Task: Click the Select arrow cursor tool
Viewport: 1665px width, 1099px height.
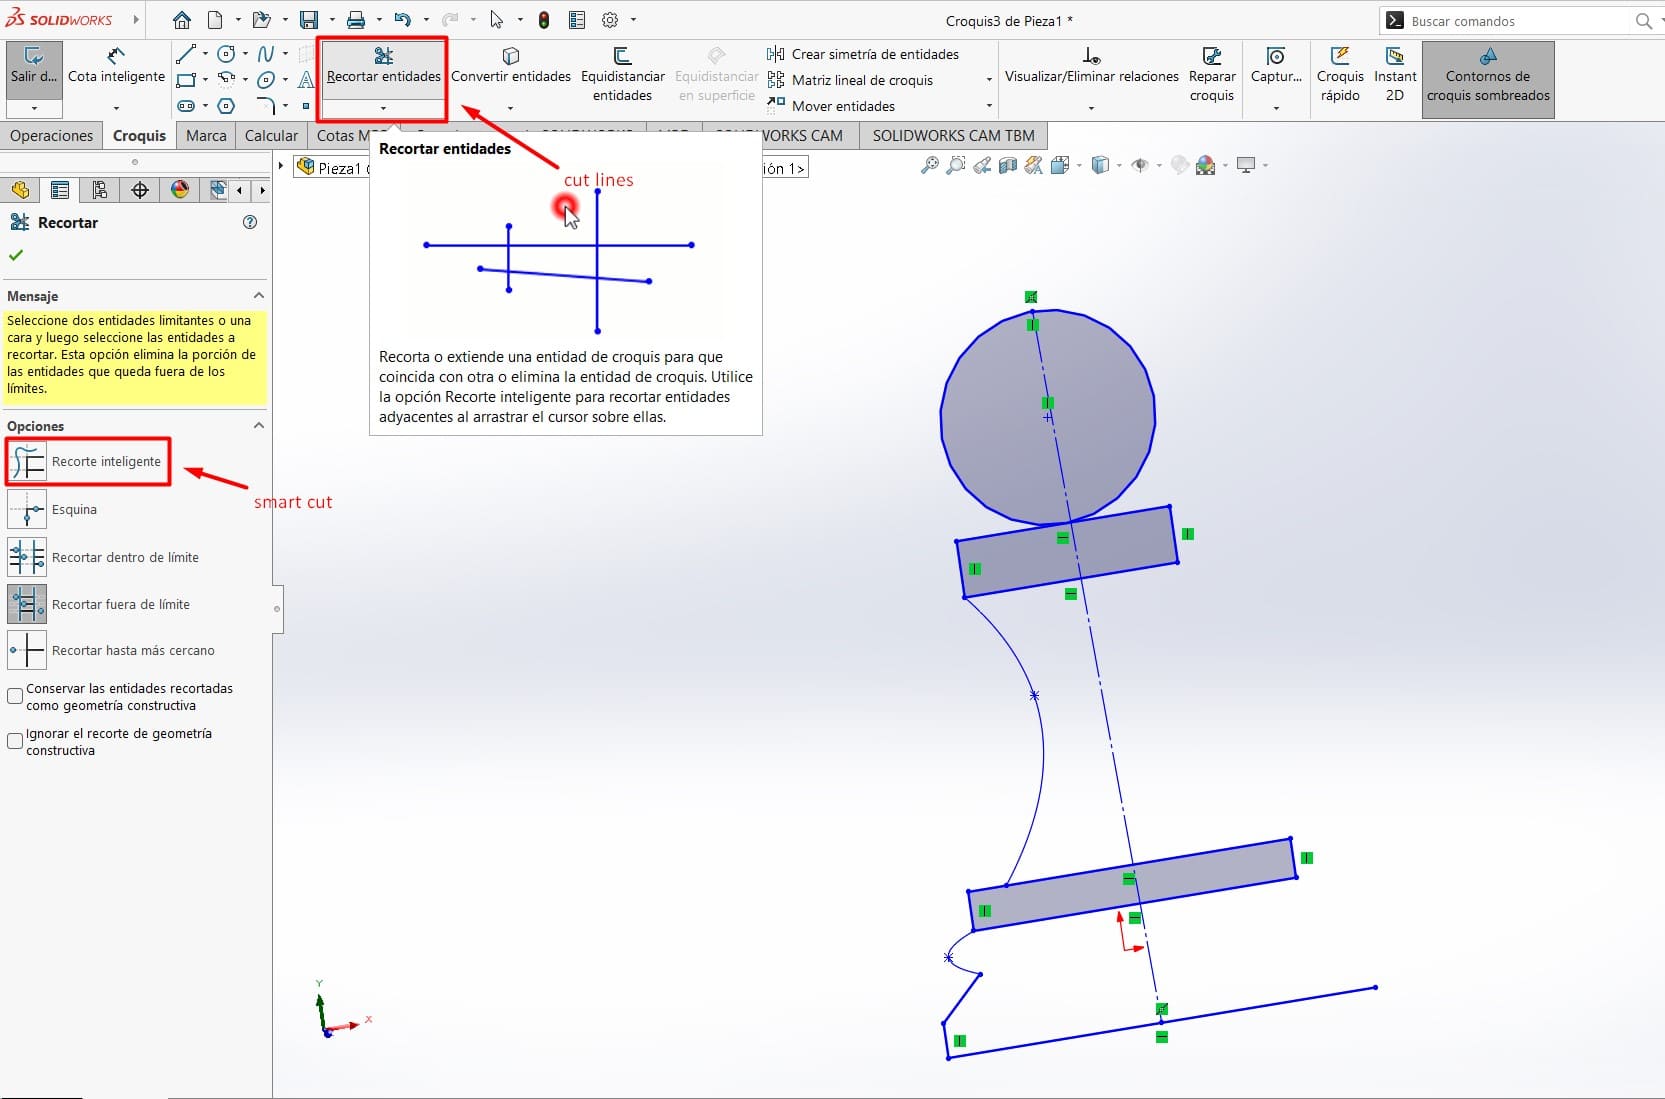Action: (497, 20)
